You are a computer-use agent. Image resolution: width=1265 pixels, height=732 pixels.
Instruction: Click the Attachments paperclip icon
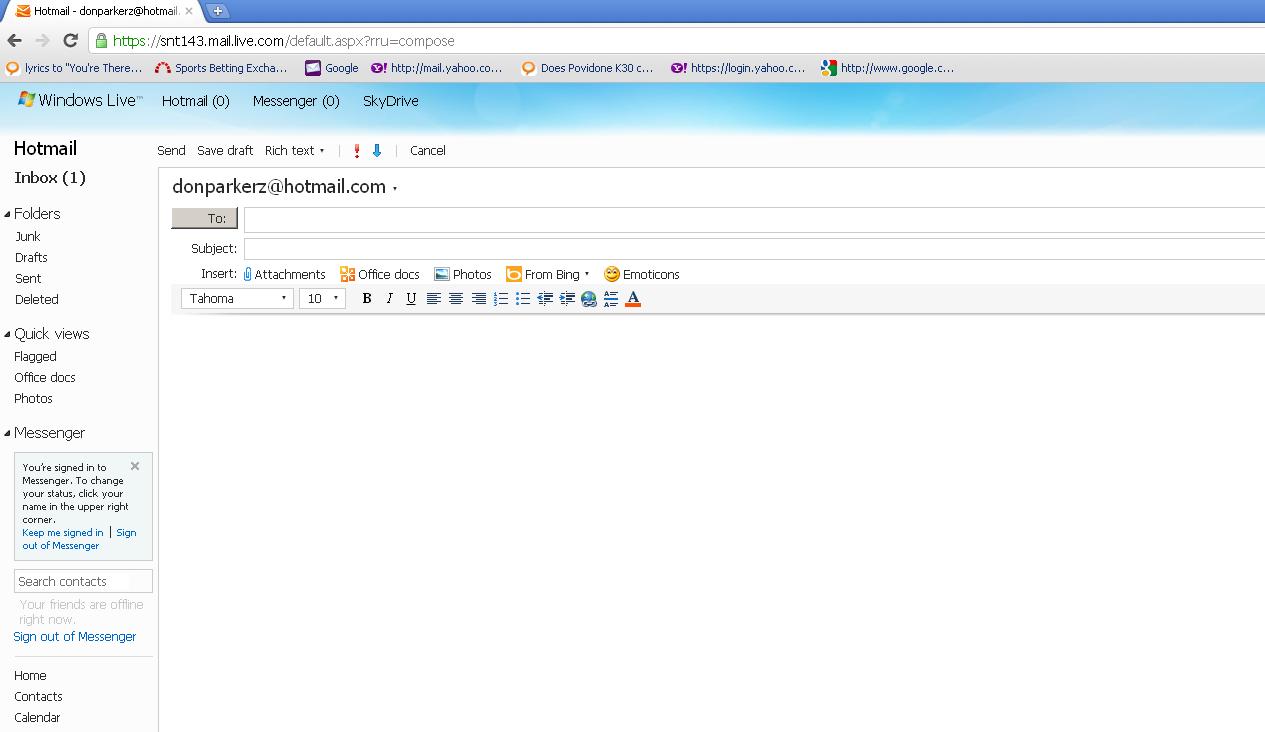[x=248, y=274]
